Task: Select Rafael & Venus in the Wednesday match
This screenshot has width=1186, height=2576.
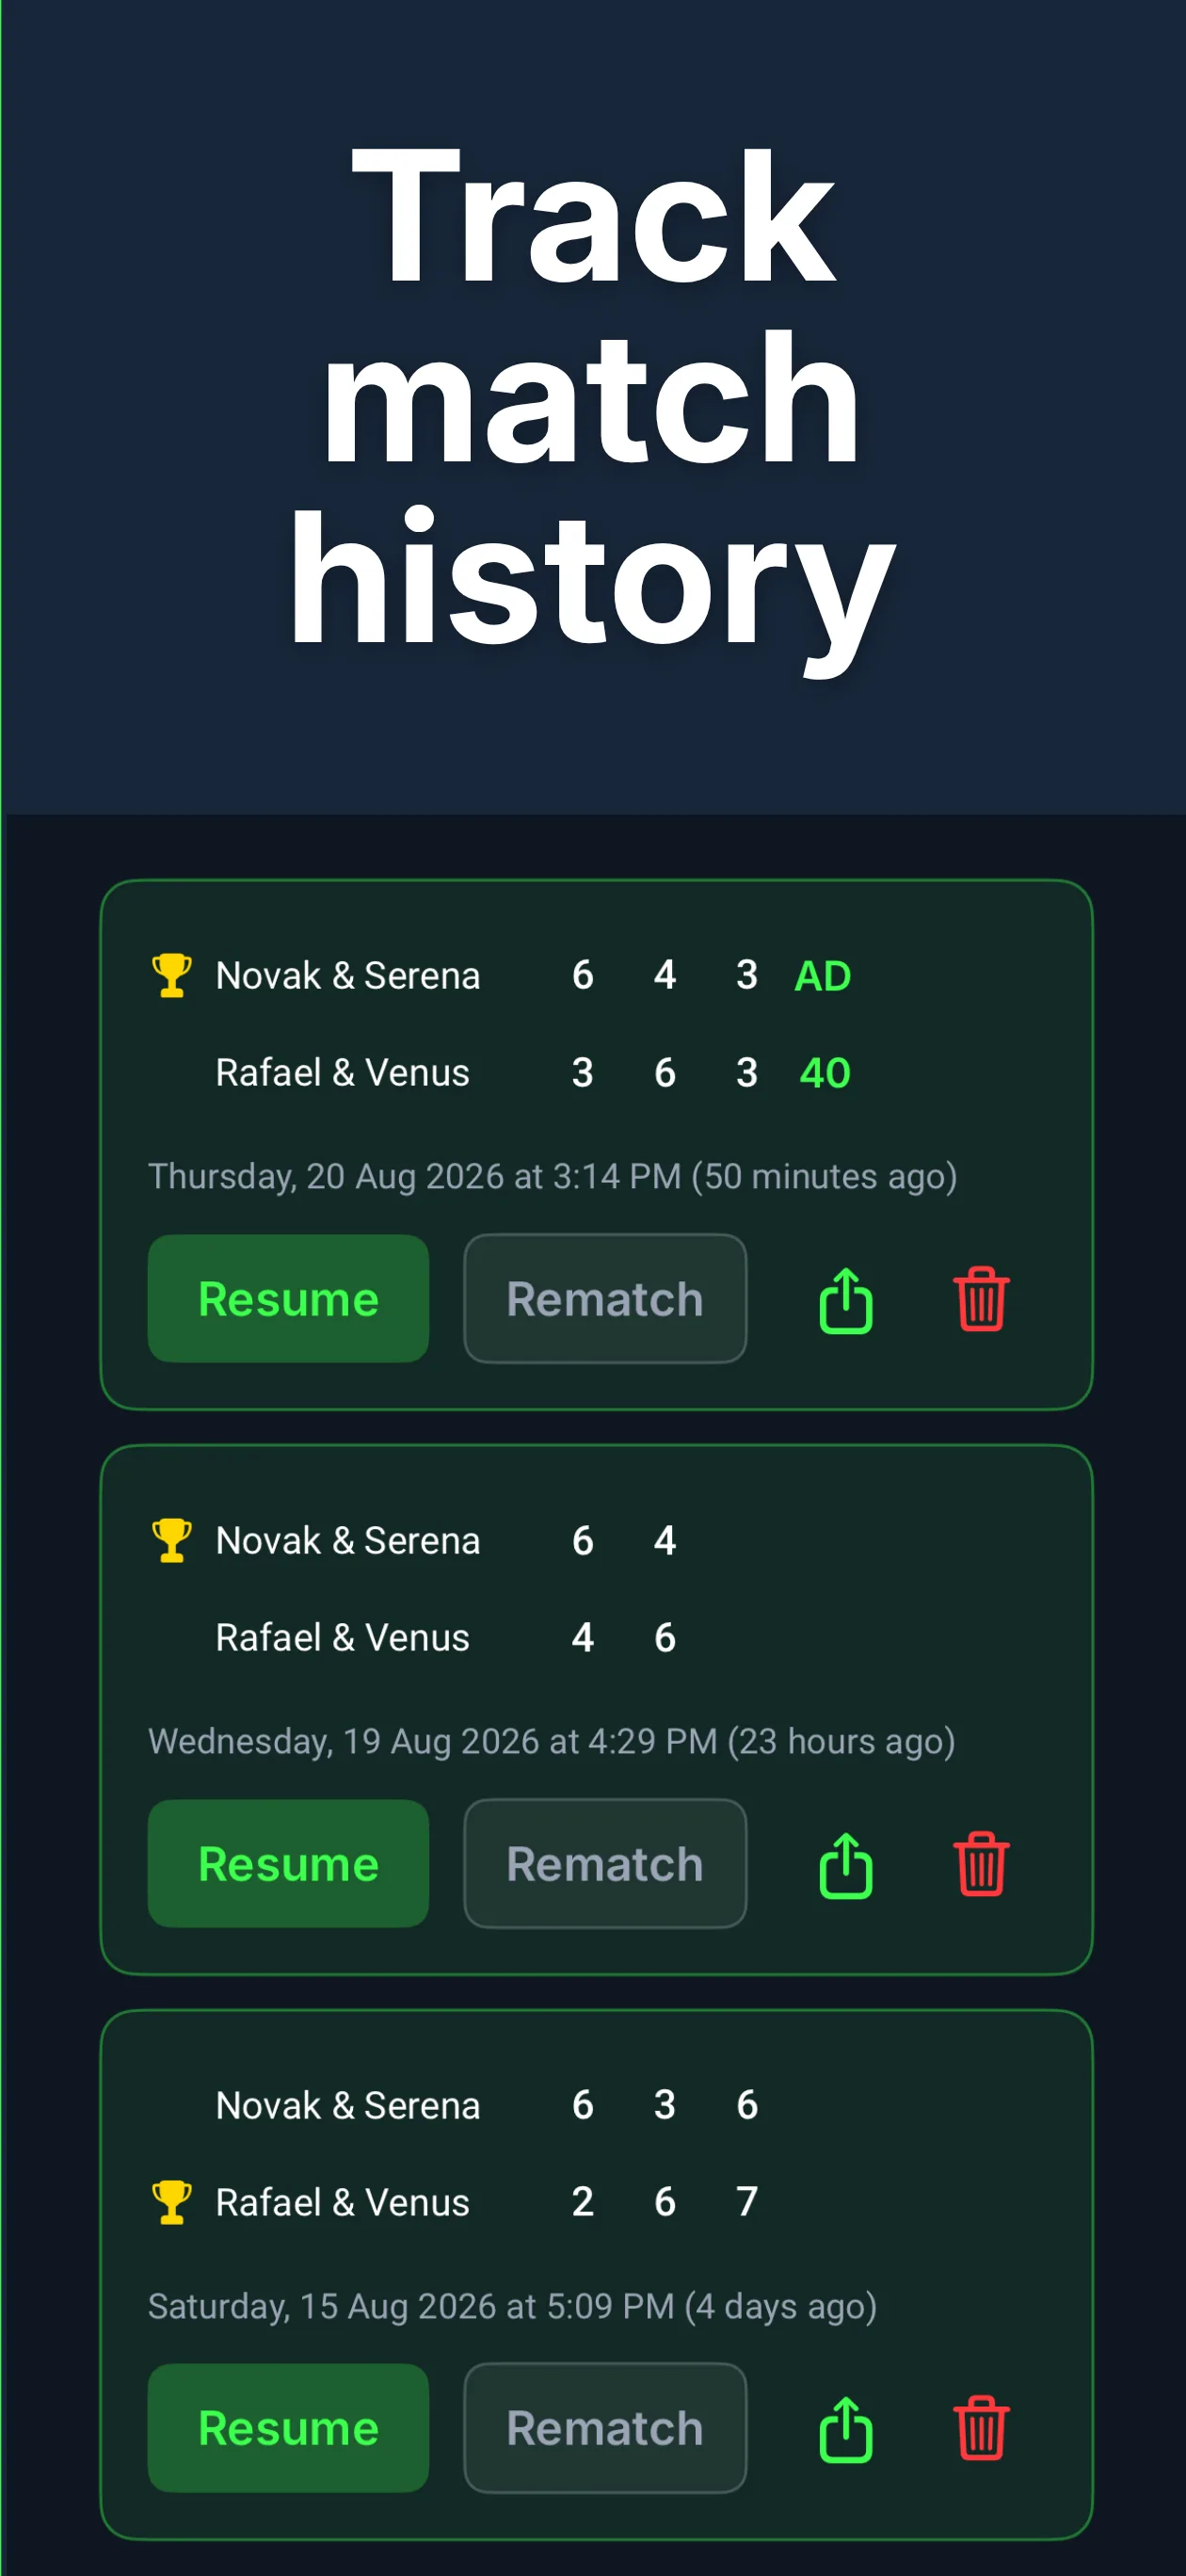Action: tap(342, 1638)
